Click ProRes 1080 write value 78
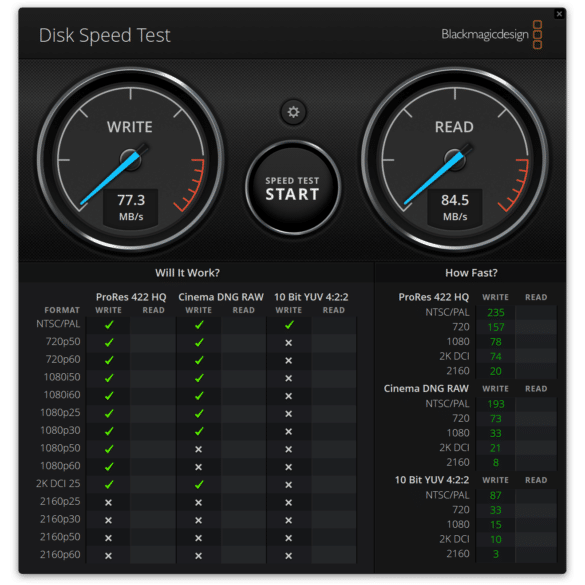 tap(496, 342)
